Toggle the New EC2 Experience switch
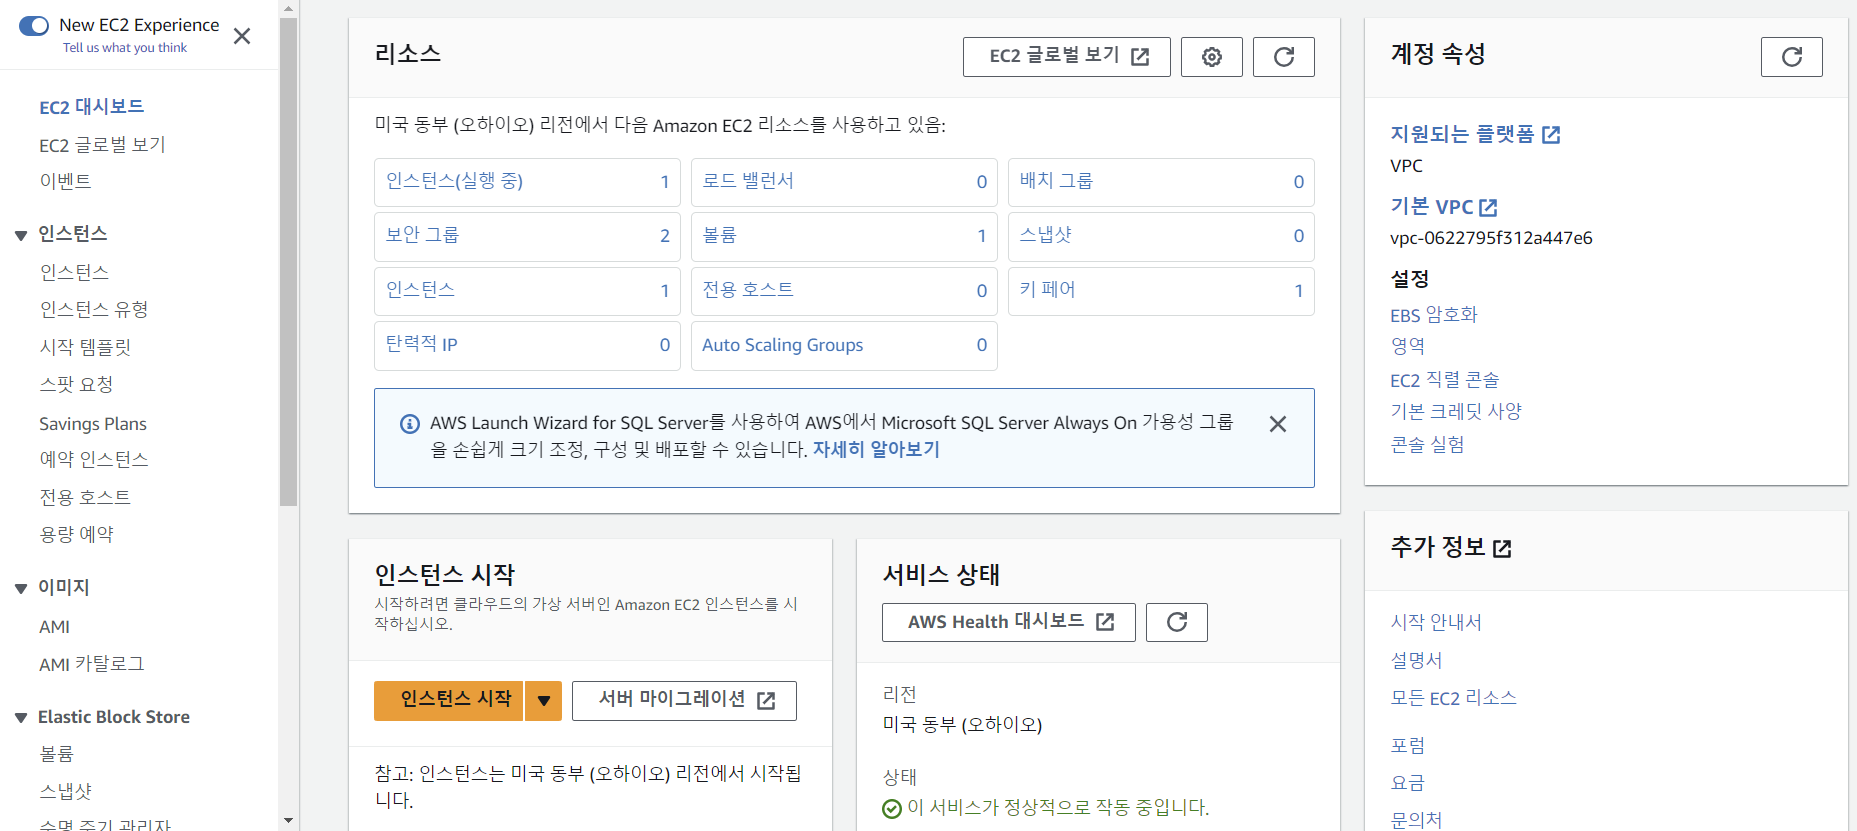Image resolution: width=1857 pixels, height=831 pixels. [x=34, y=26]
